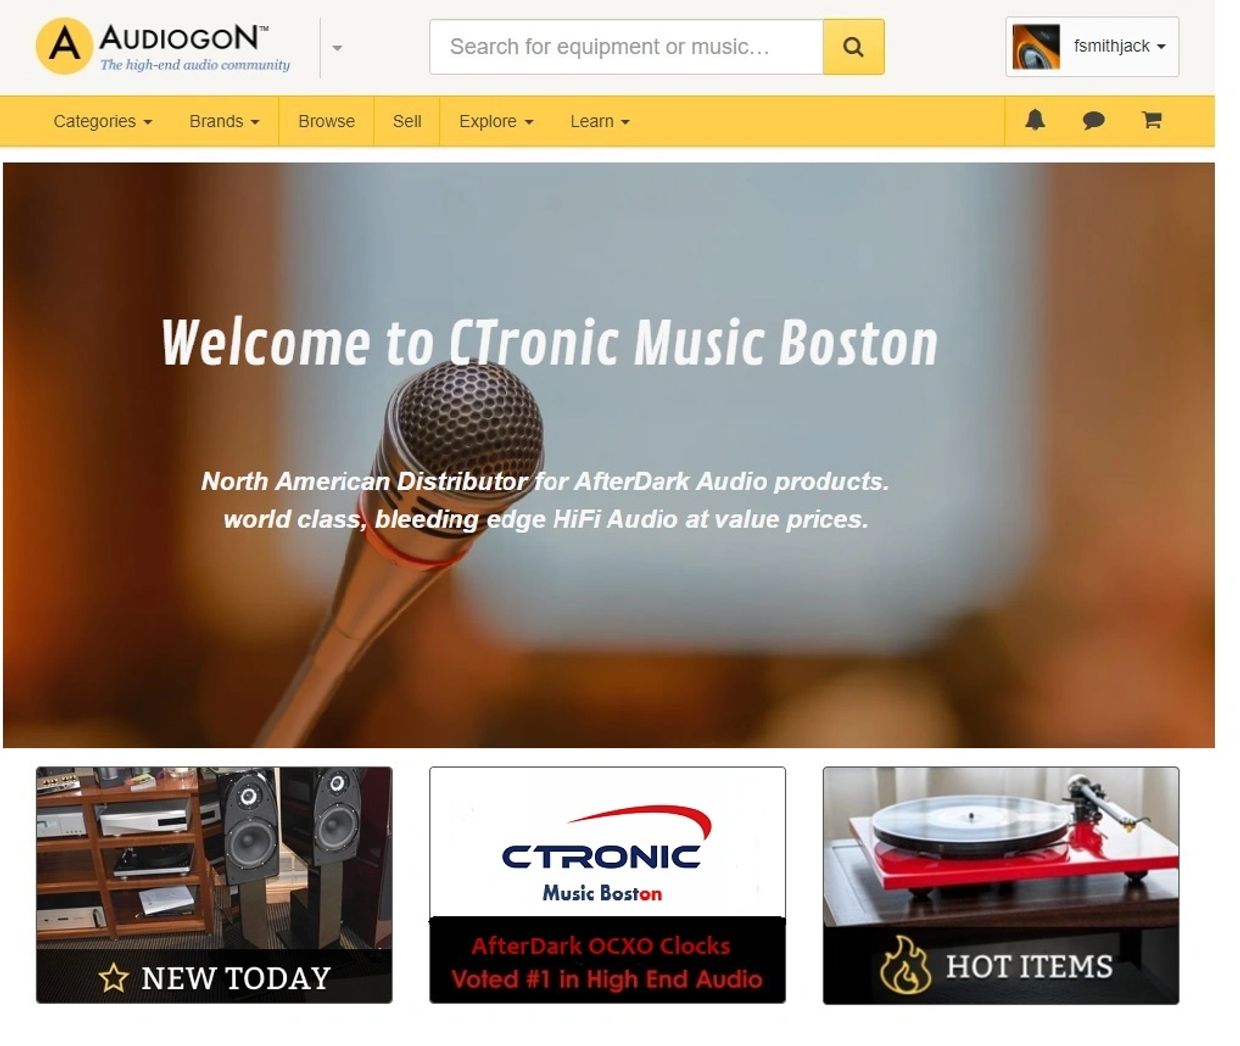The height and width of the screenshot is (1046, 1240).
Task: Click the Welcome to CTronic hero banner
Action: click(609, 455)
